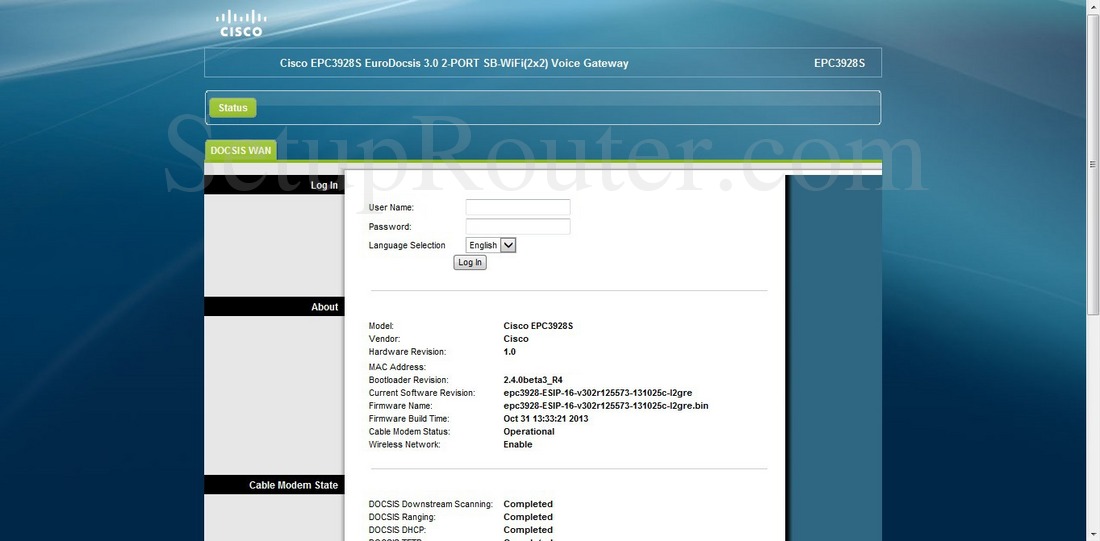Screen dimensions: 1100x541
Task: Click the Operational cable modem status
Action: [529, 432]
